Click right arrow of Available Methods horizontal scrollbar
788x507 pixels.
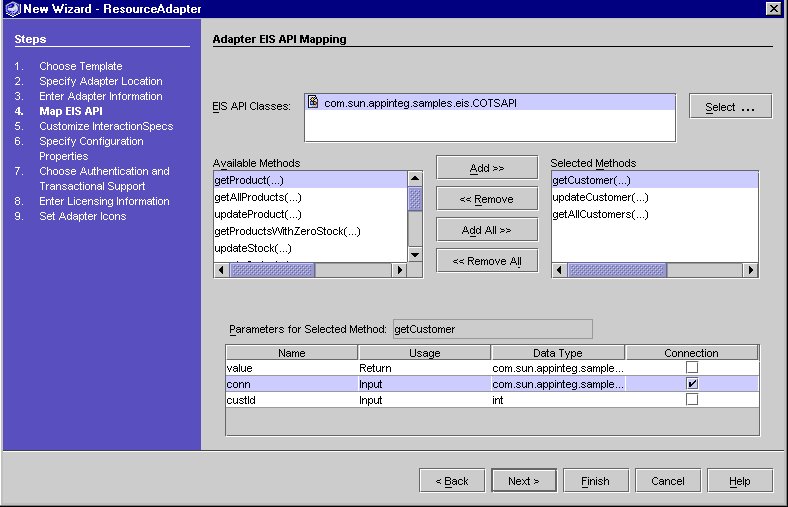(x=400, y=270)
